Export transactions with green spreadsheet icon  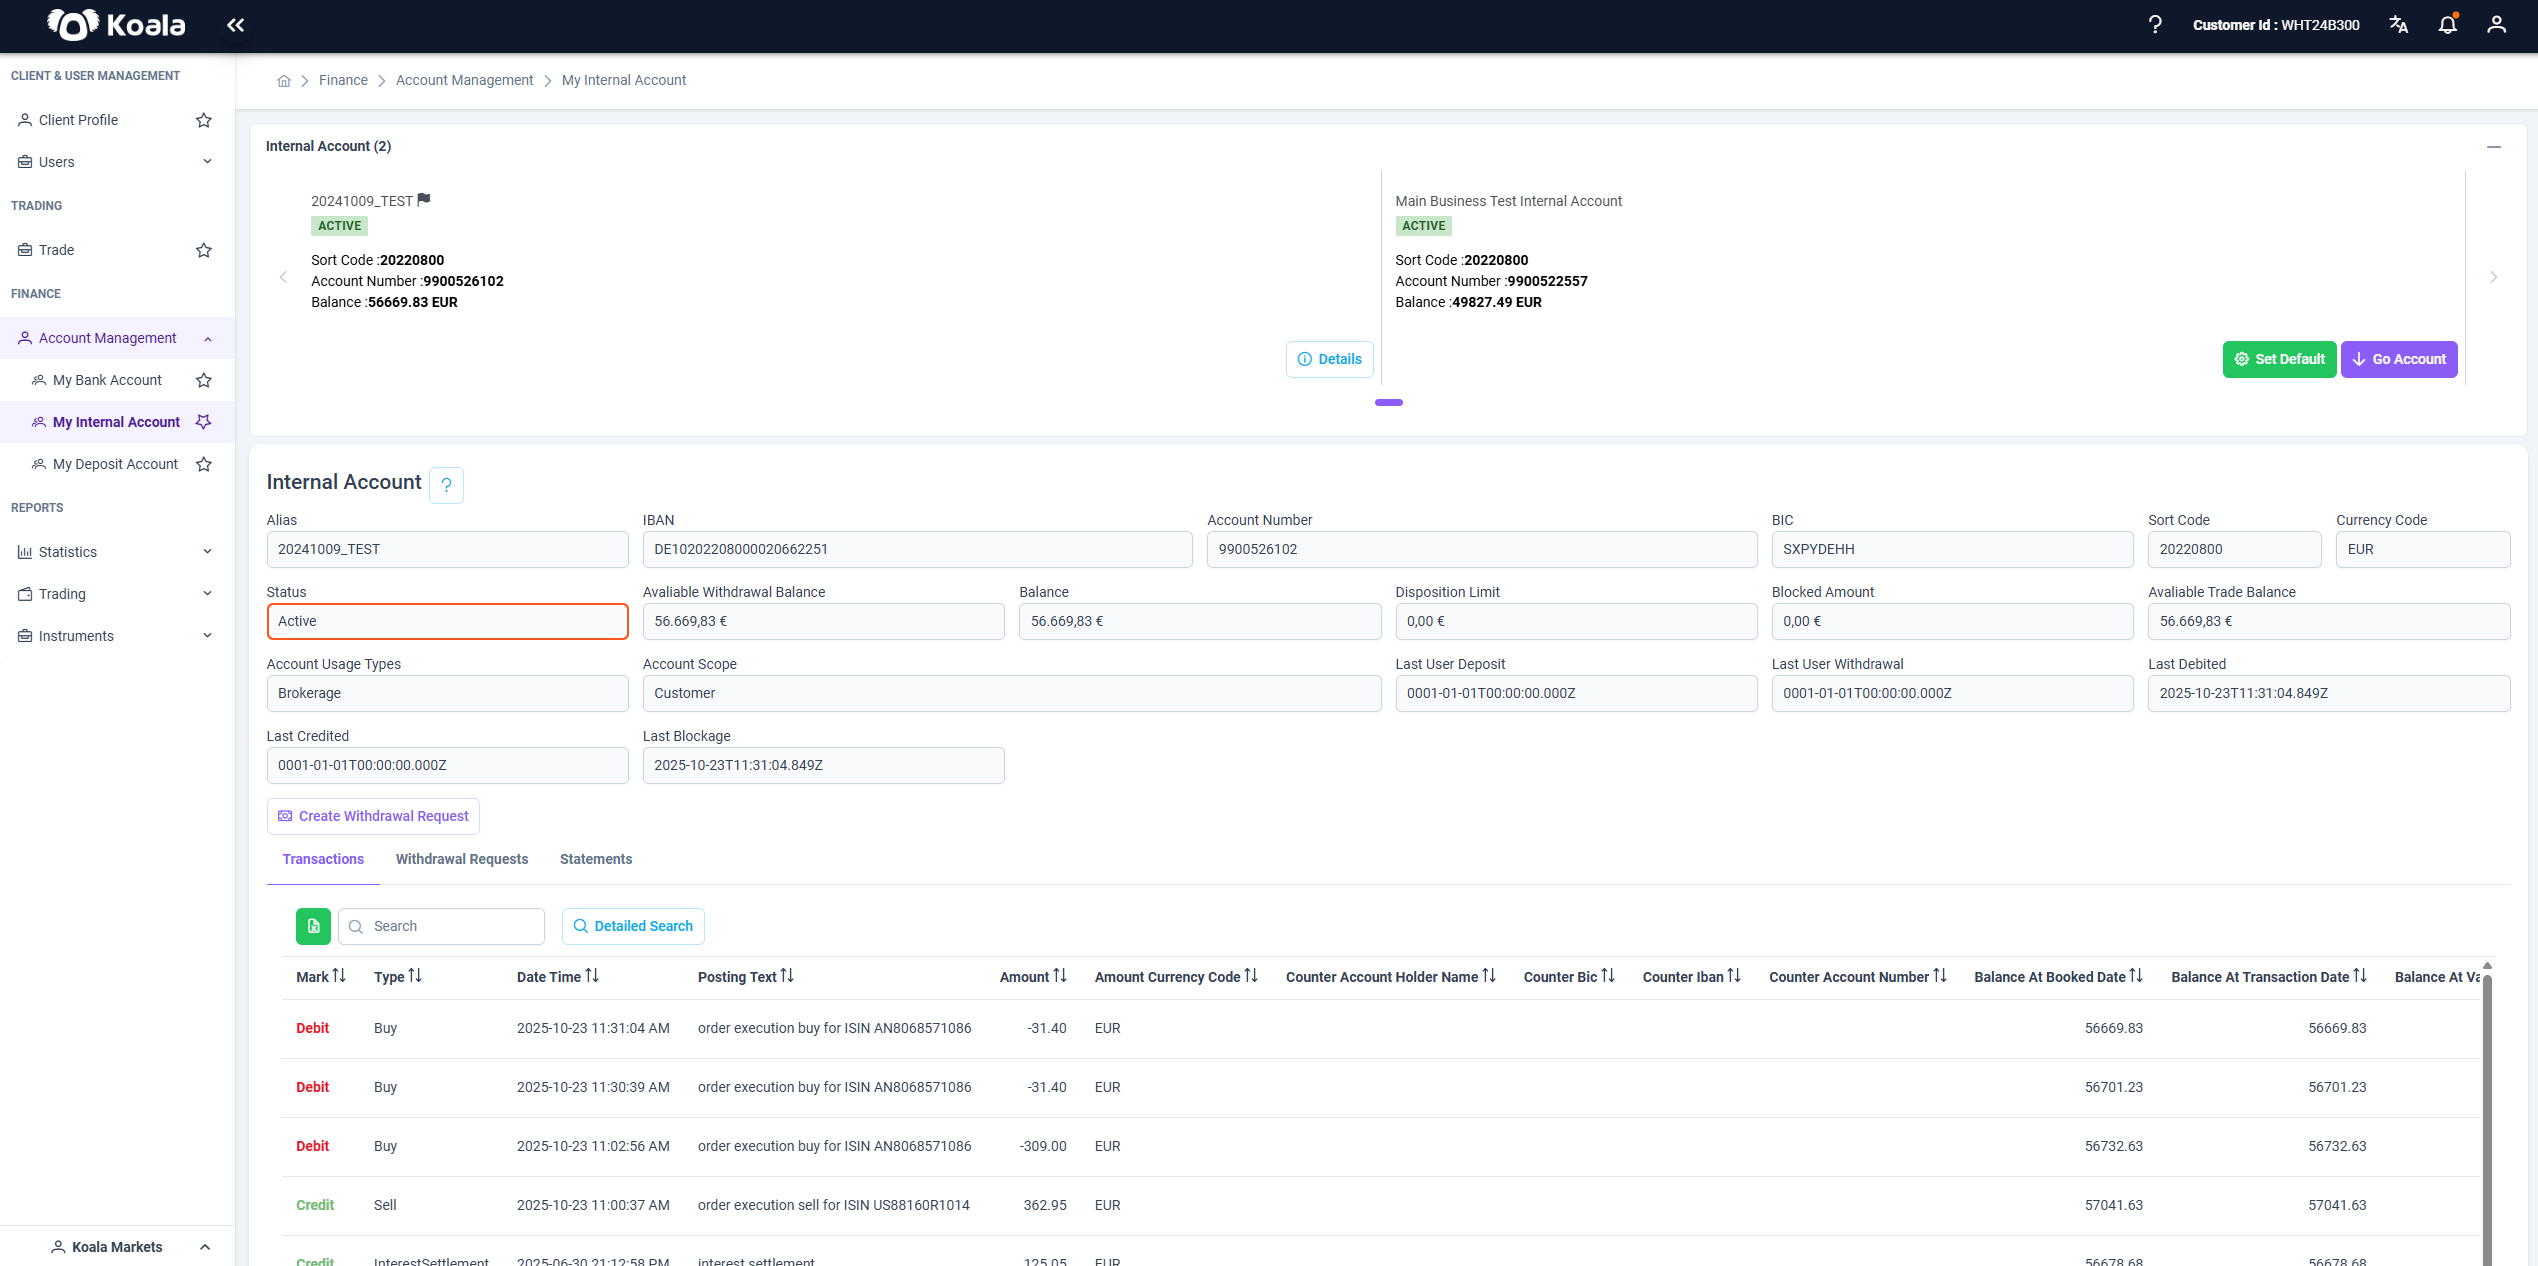[313, 926]
